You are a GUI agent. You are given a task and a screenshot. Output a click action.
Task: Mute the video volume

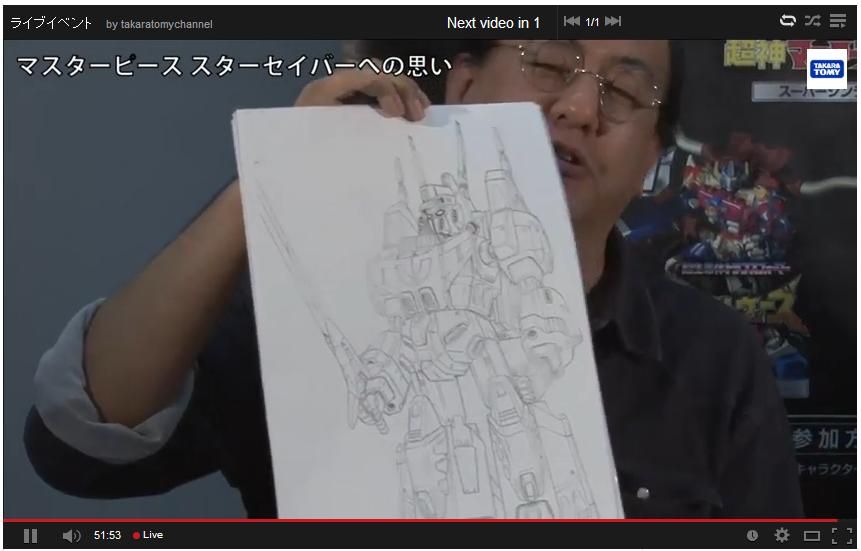coord(71,536)
